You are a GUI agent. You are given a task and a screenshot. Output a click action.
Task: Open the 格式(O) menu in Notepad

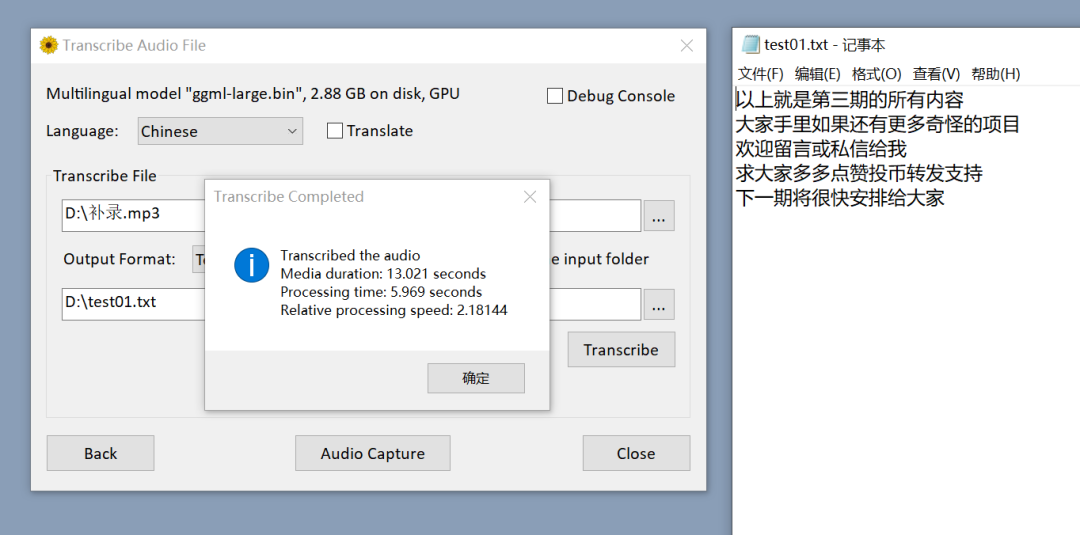pyautogui.click(x=876, y=74)
